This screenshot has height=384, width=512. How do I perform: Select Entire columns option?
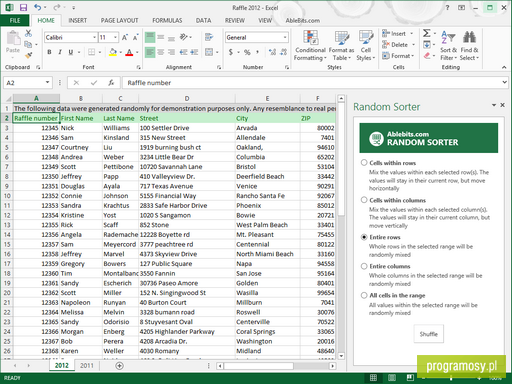(364, 266)
